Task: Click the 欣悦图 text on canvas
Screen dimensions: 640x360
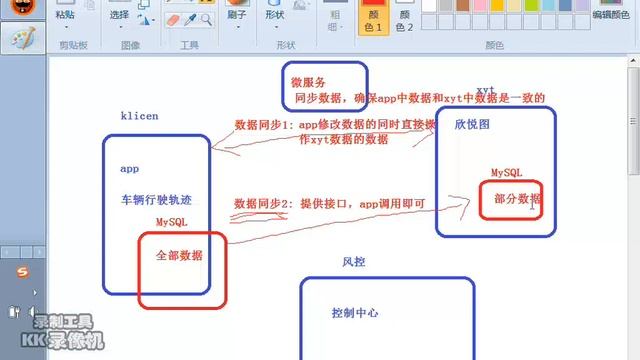Action: click(x=472, y=124)
